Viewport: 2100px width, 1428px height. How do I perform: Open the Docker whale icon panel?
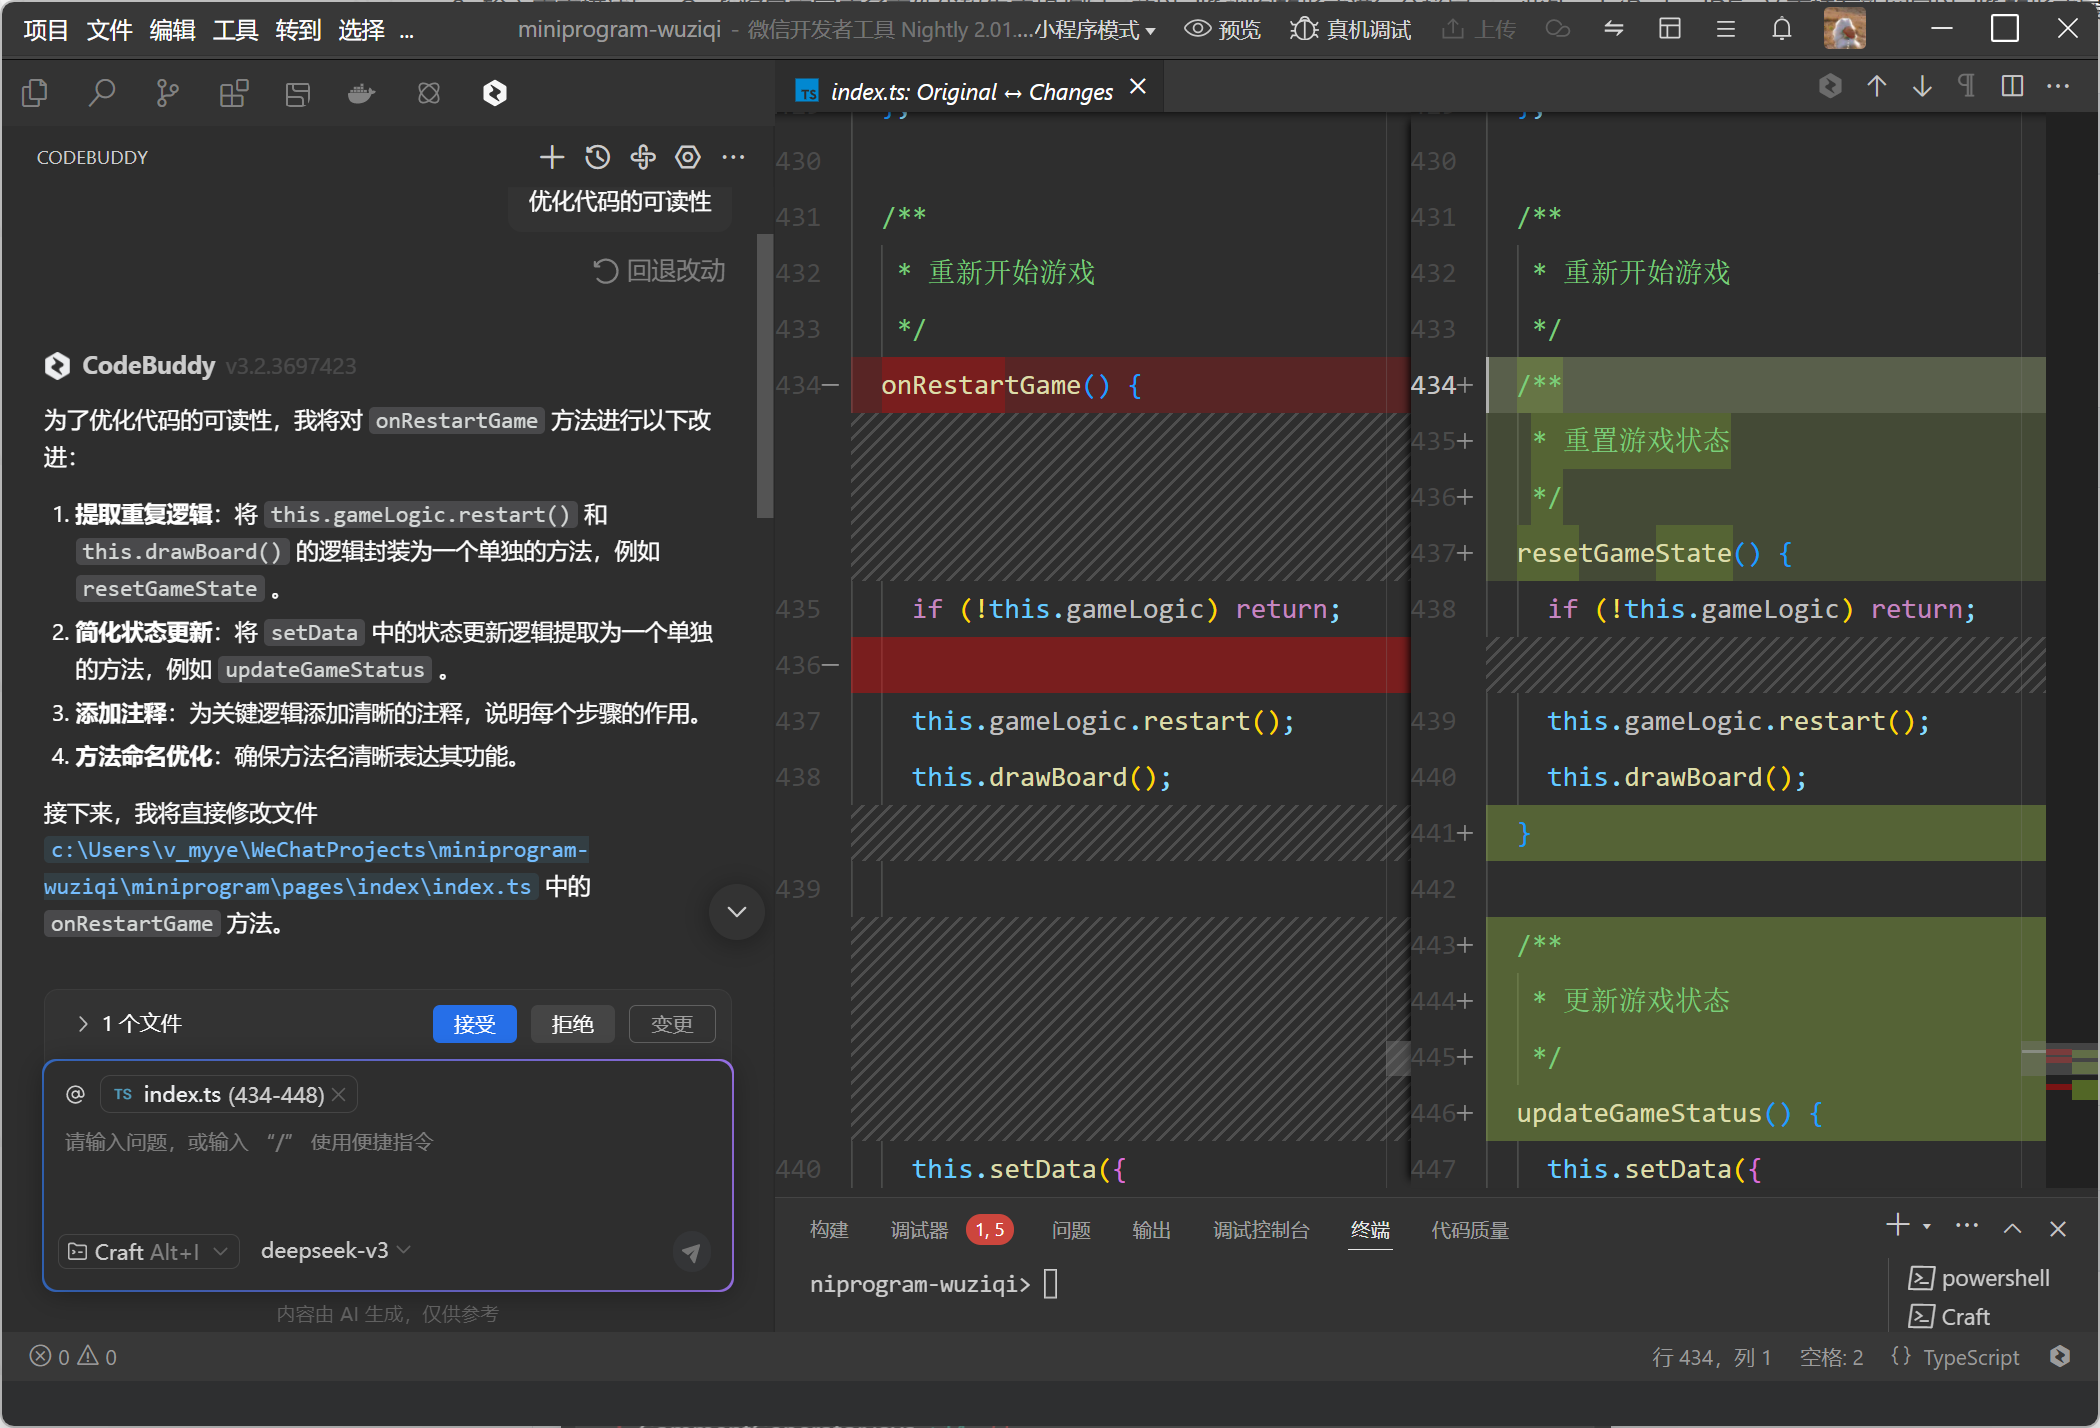(x=361, y=93)
